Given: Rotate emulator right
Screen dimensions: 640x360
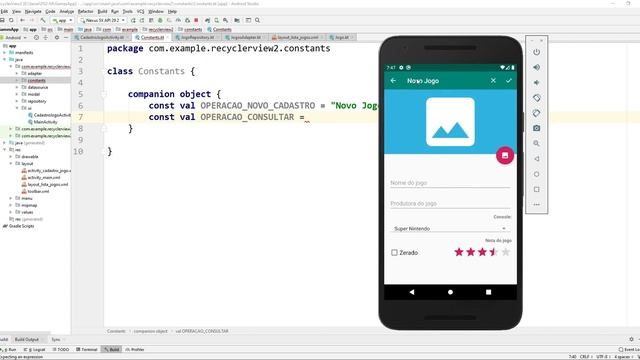Looking at the screenshot, I should click(x=536, y=113).
